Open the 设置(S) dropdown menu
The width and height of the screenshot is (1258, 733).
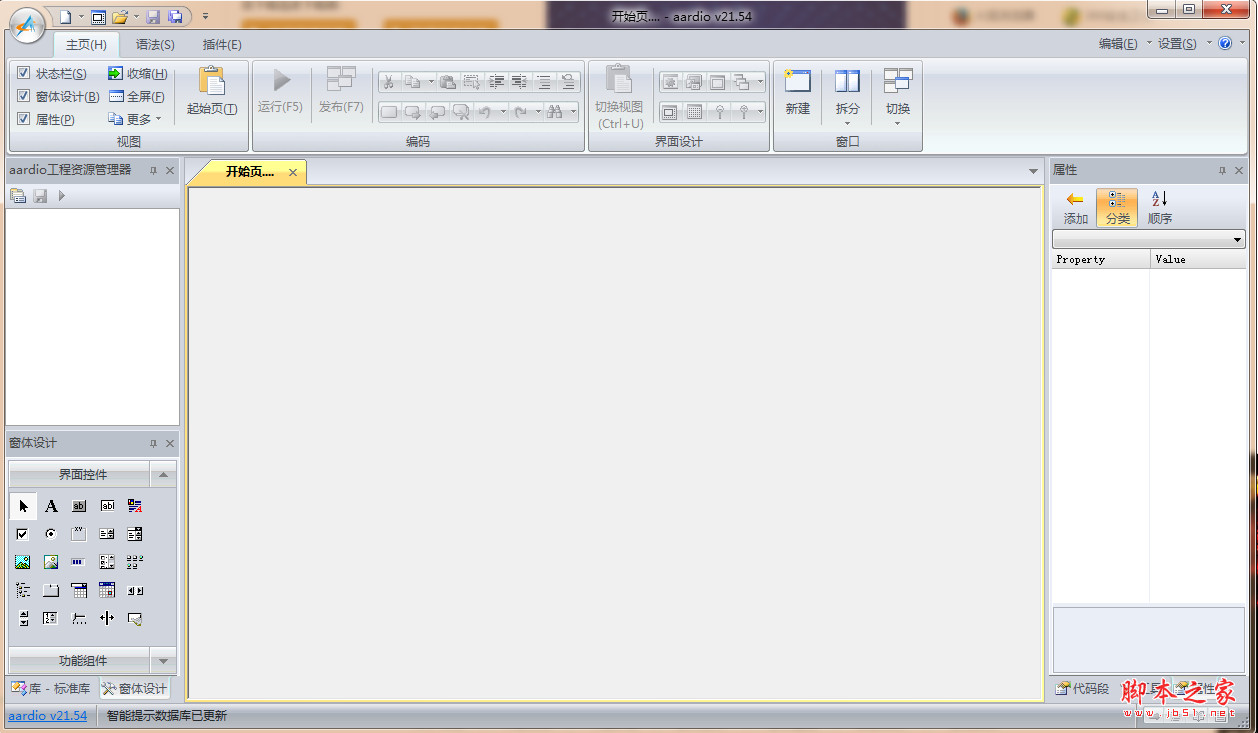(1184, 43)
